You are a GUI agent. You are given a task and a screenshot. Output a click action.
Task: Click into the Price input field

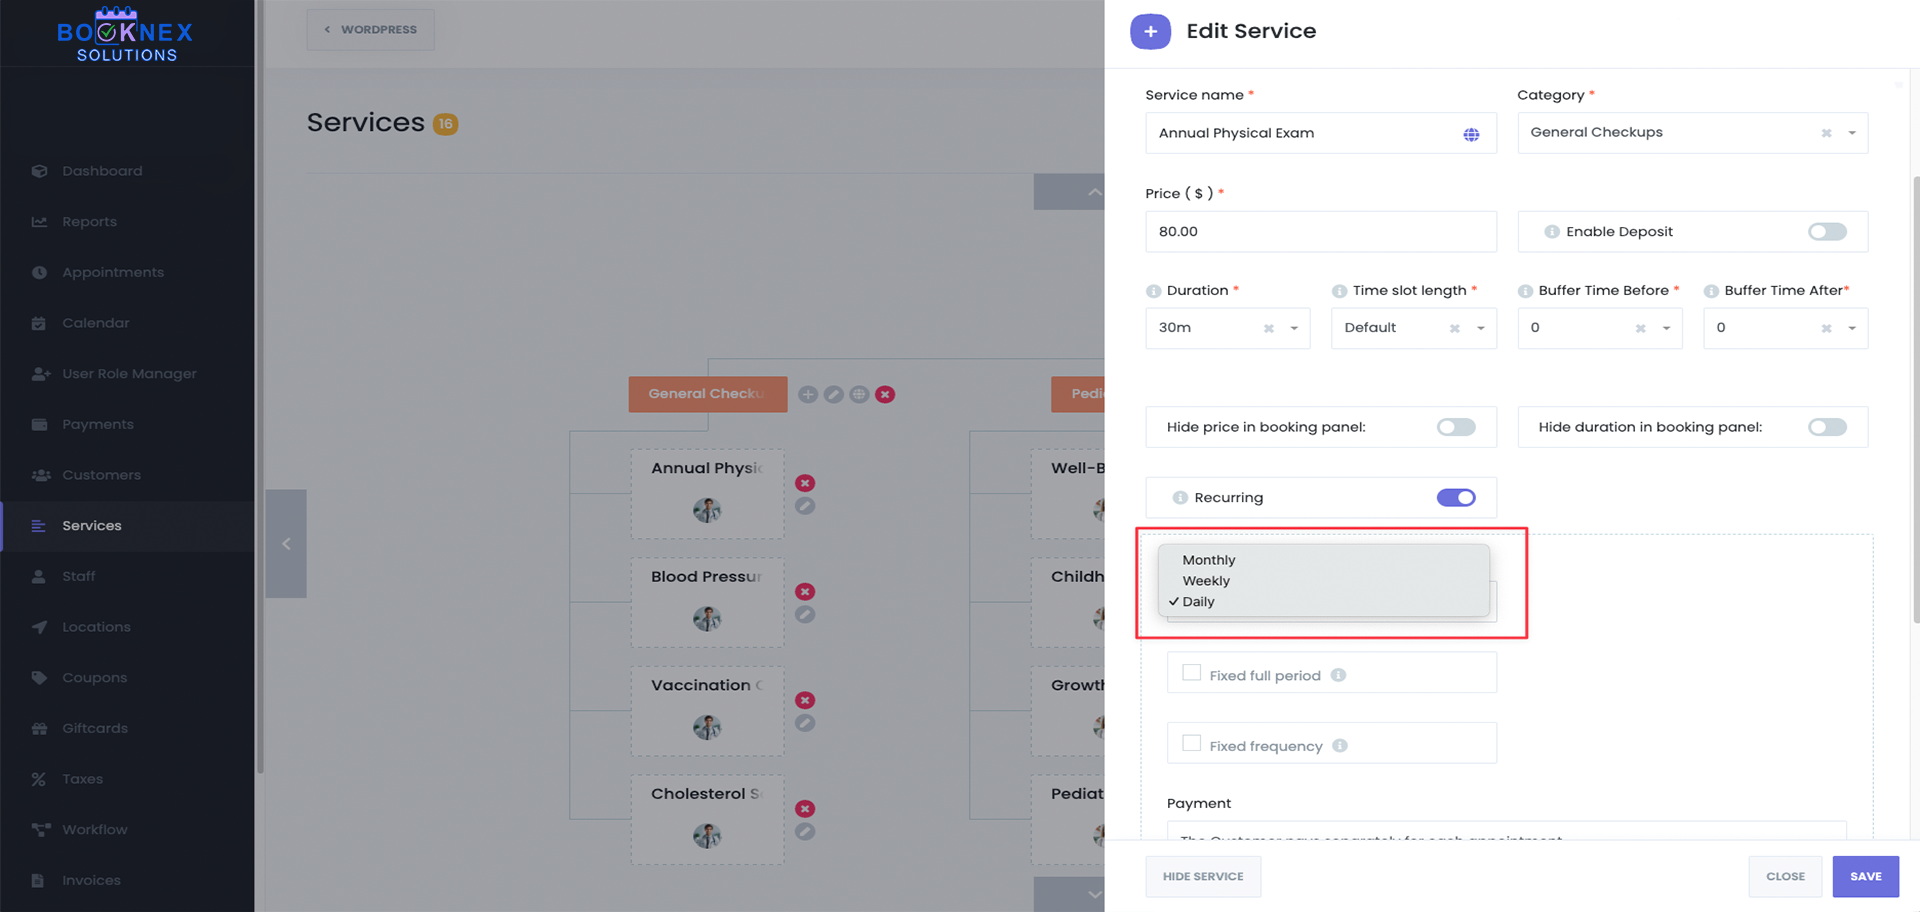pyautogui.click(x=1320, y=232)
